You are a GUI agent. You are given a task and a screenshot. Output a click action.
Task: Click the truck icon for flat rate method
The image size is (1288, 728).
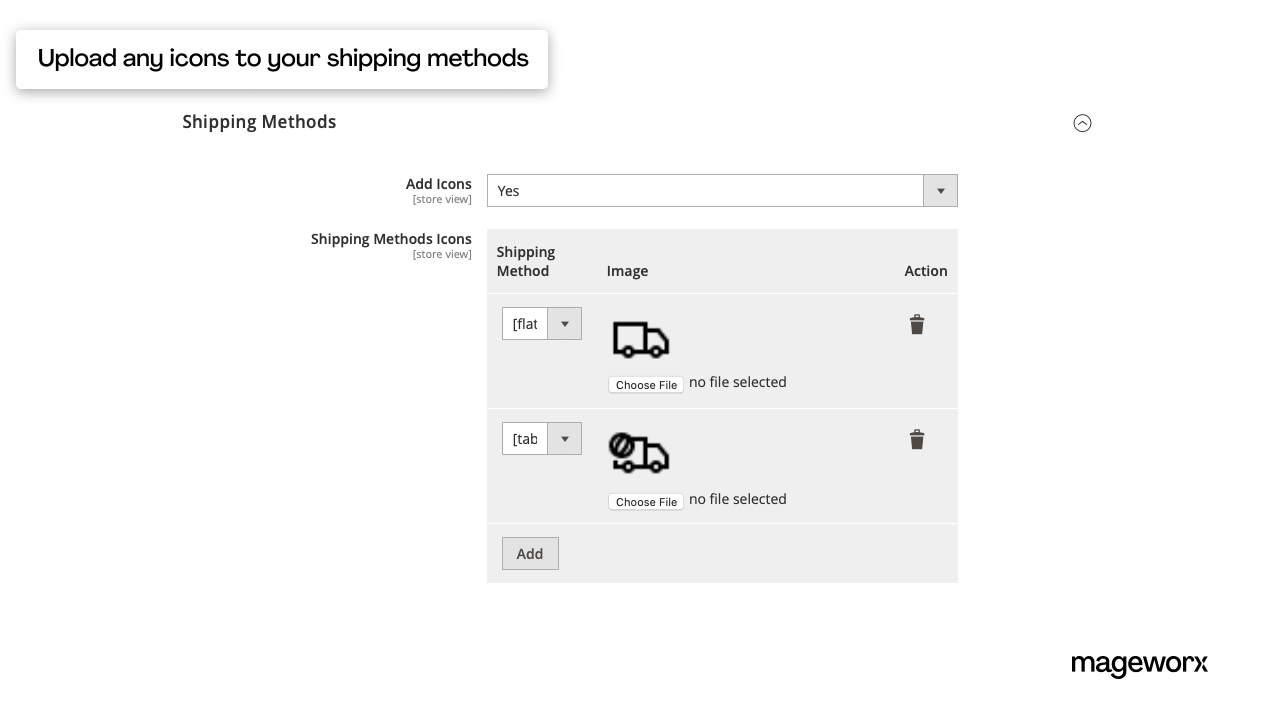click(640, 340)
